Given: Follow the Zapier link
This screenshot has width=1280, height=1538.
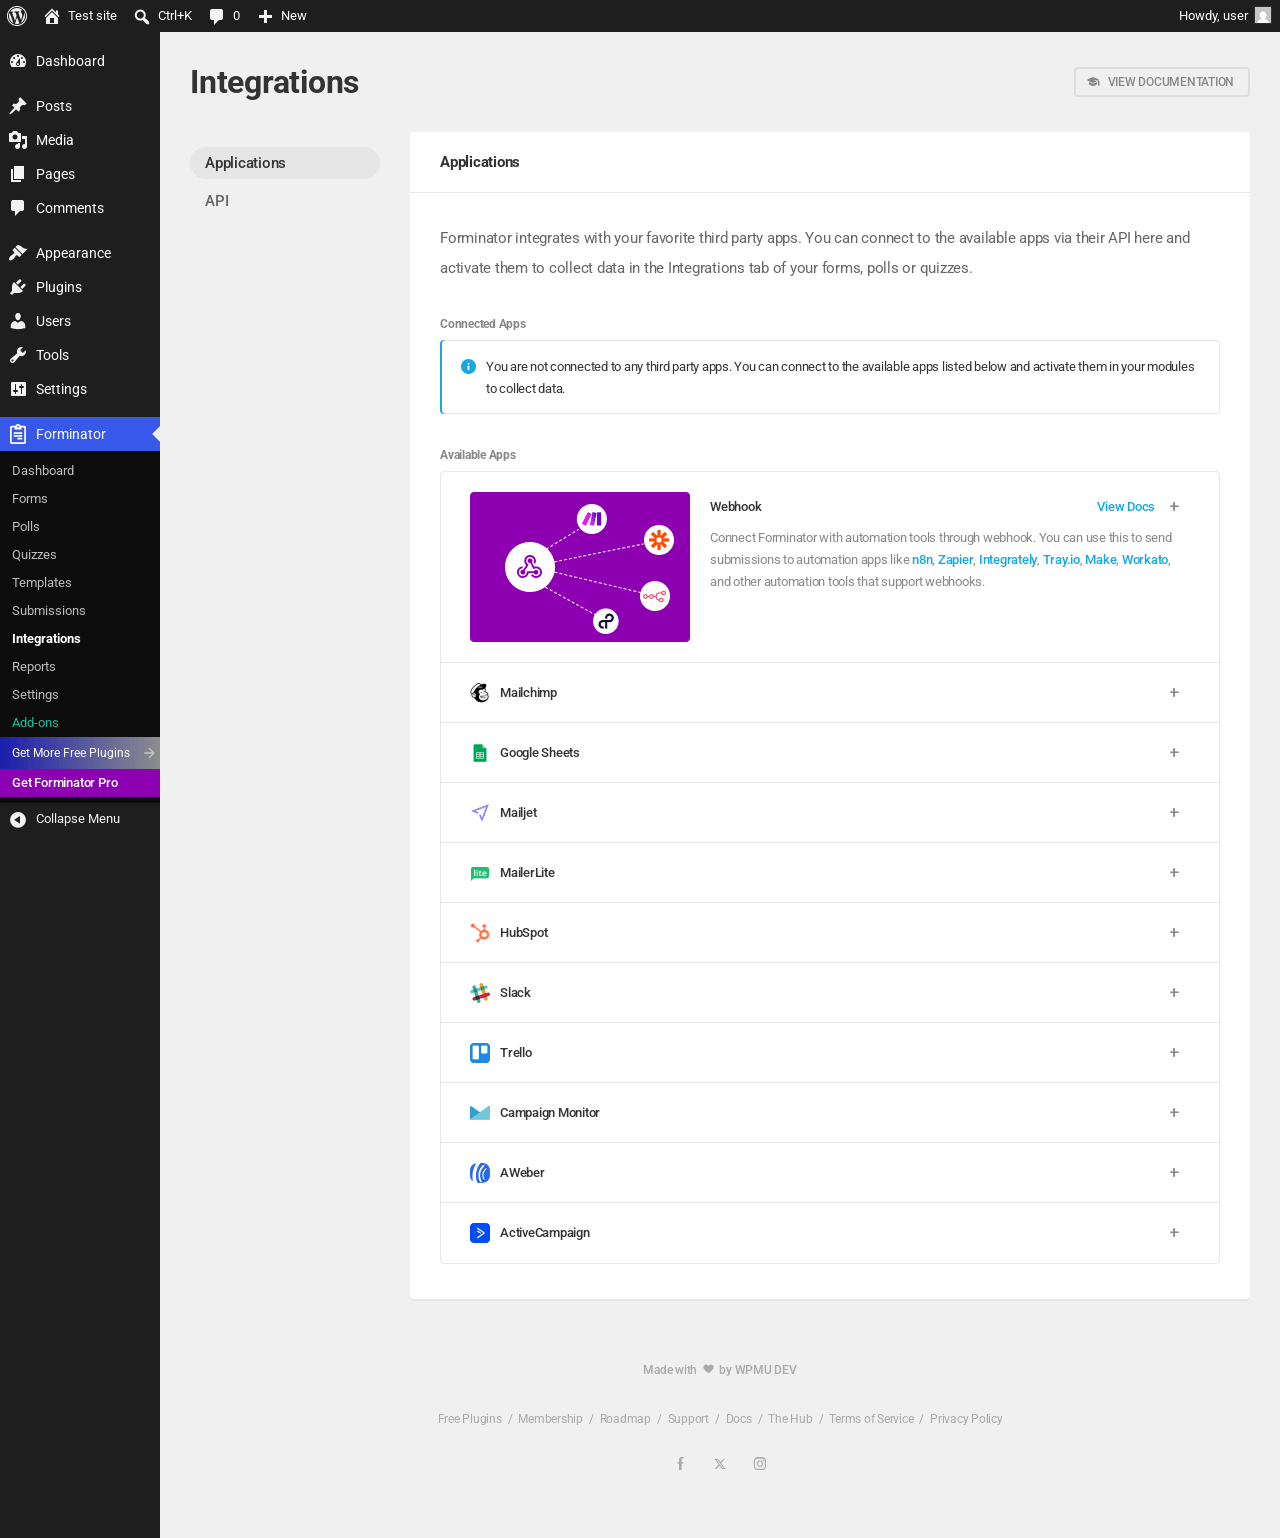Looking at the screenshot, I should tap(955, 560).
